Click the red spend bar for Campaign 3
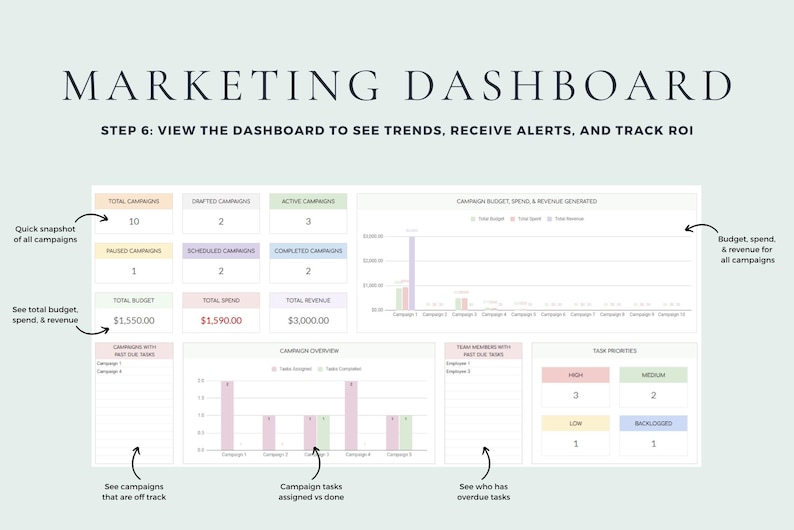The width and height of the screenshot is (794, 530). pyautogui.click(x=465, y=304)
